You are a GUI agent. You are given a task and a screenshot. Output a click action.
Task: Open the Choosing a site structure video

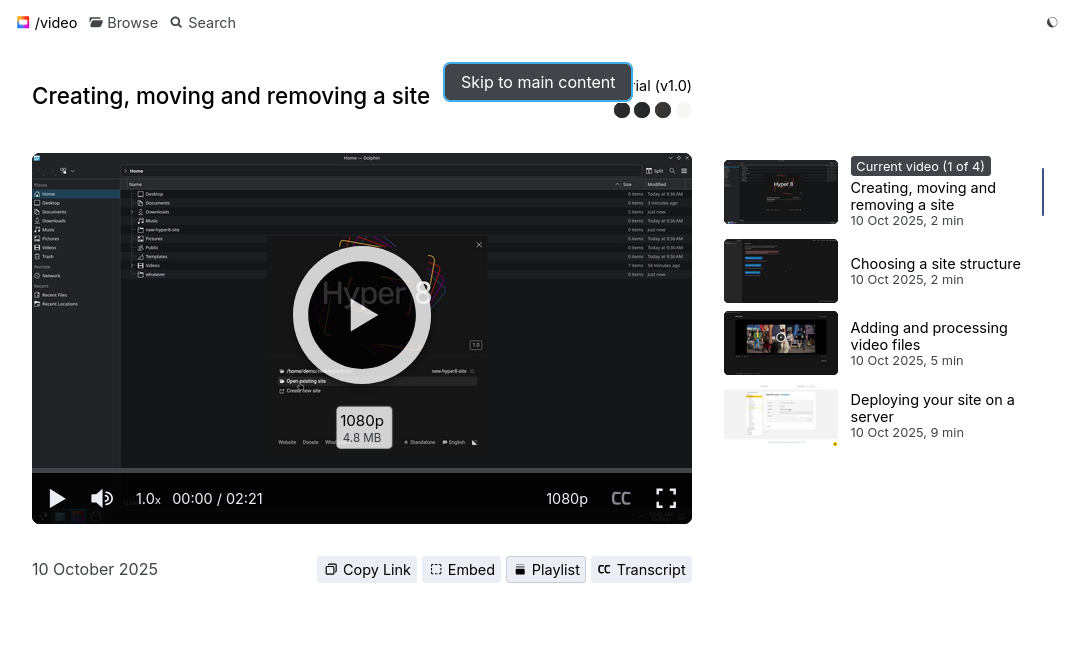click(935, 263)
